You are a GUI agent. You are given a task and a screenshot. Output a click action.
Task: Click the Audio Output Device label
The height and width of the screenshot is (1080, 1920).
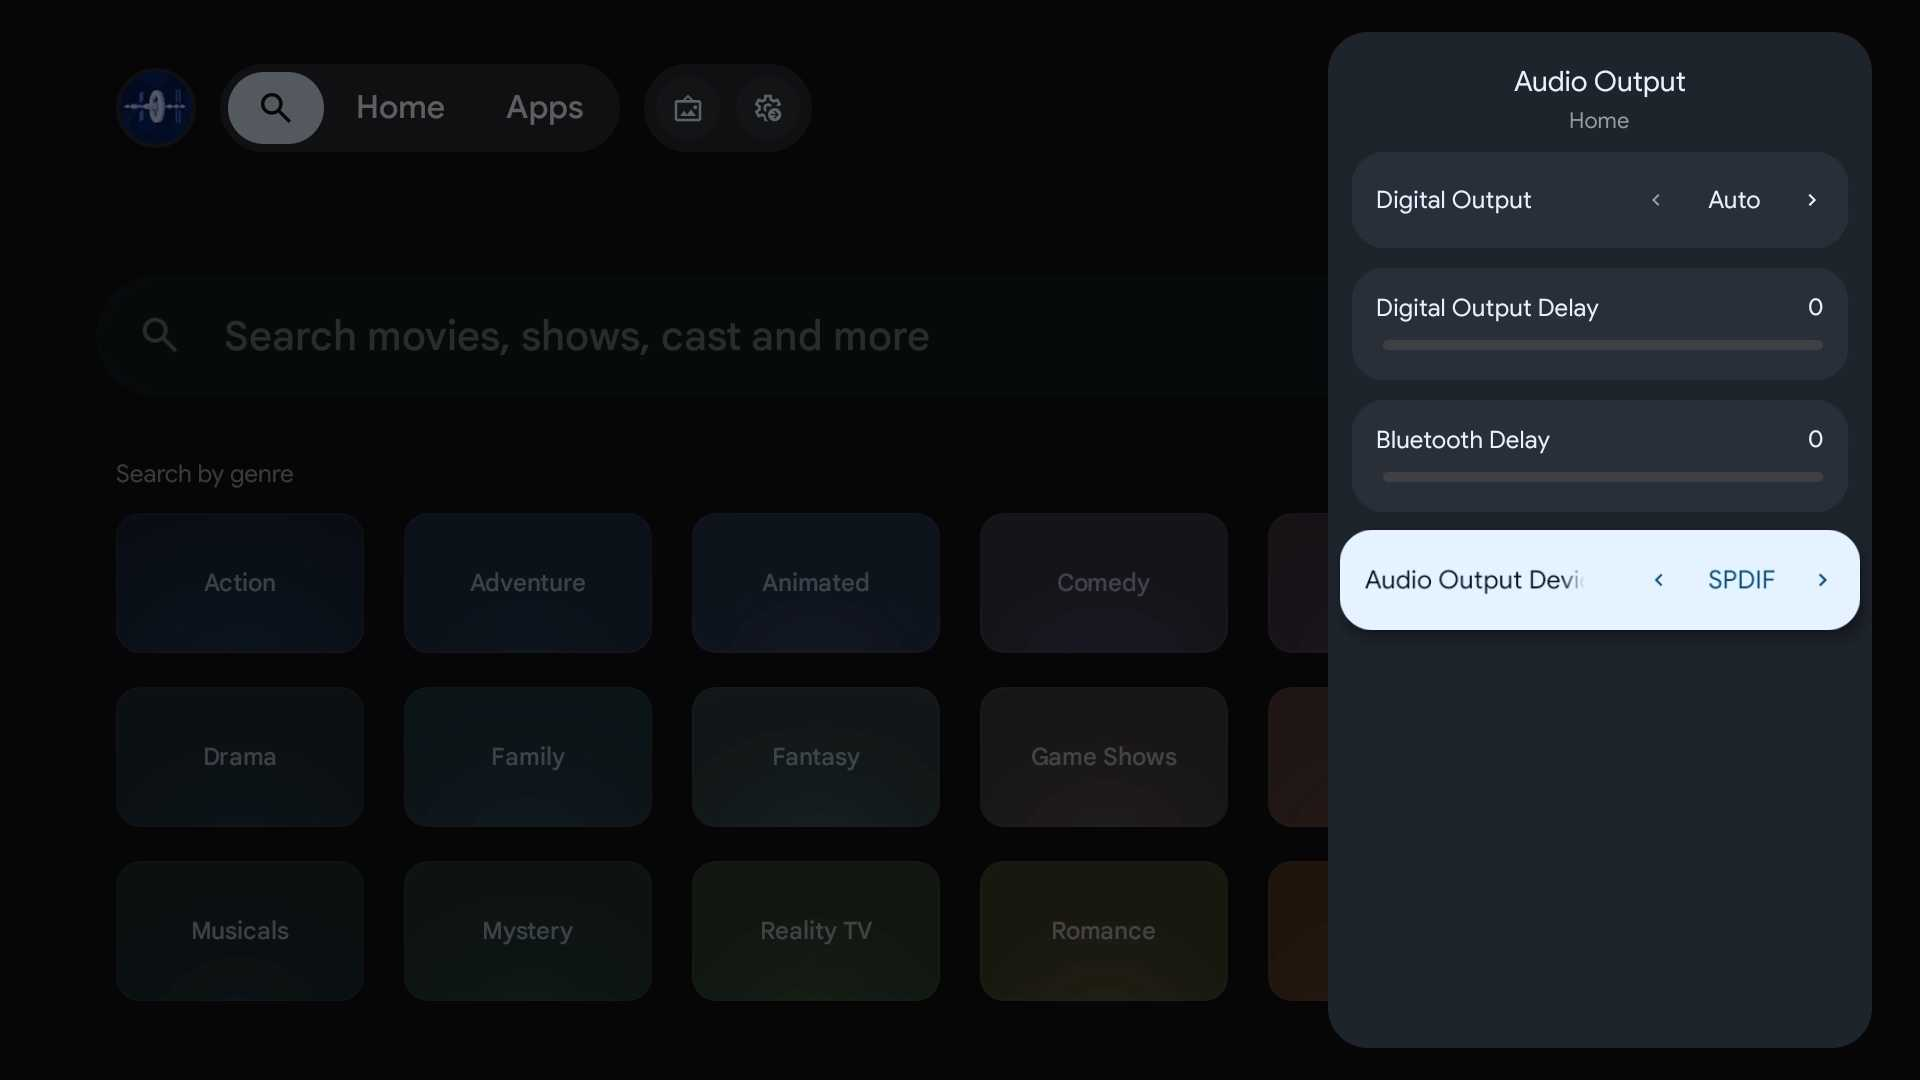pyautogui.click(x=1474, y=580)
